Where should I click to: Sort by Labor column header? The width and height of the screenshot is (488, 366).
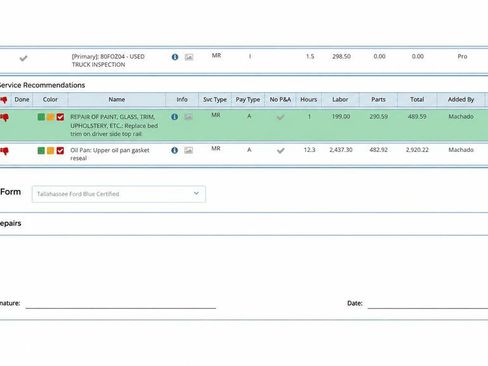(340, 100)
